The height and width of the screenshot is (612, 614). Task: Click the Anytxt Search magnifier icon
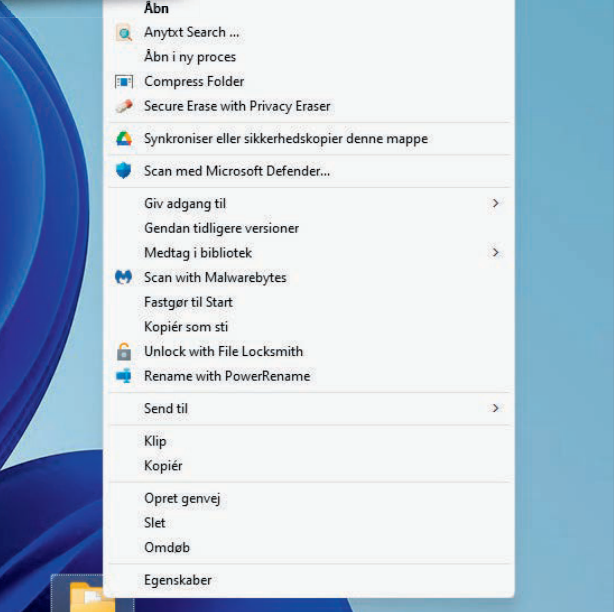point(124,33)
